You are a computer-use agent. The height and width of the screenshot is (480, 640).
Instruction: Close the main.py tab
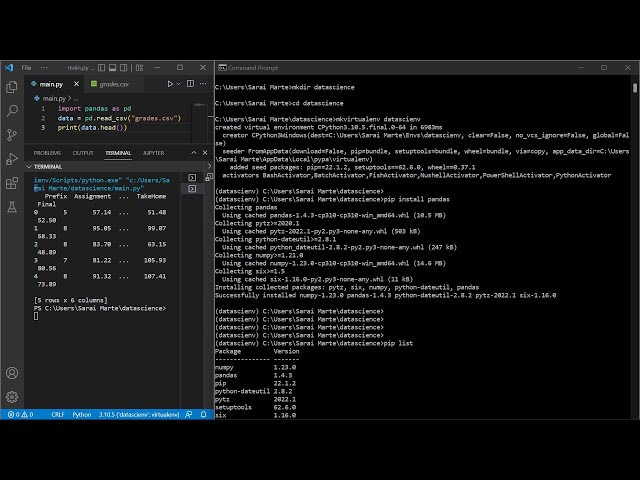76,84
